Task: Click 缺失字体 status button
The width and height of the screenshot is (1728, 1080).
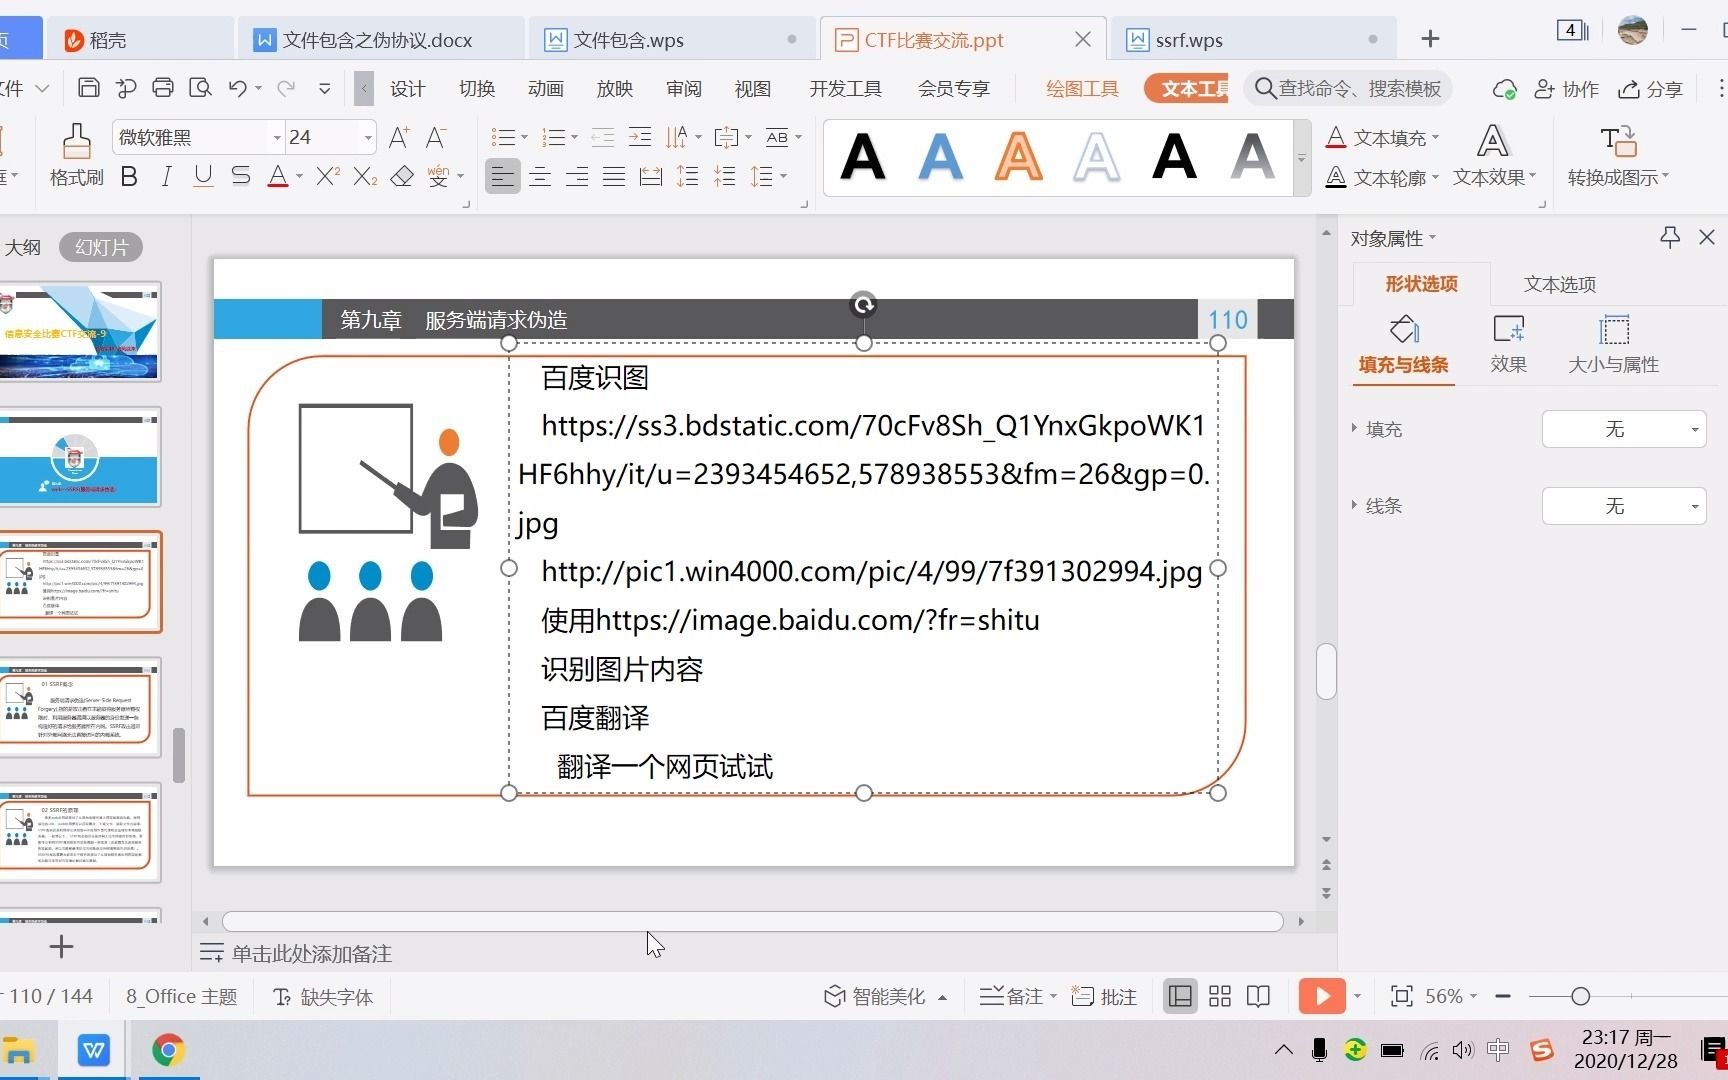Action: tap(323, 996)
